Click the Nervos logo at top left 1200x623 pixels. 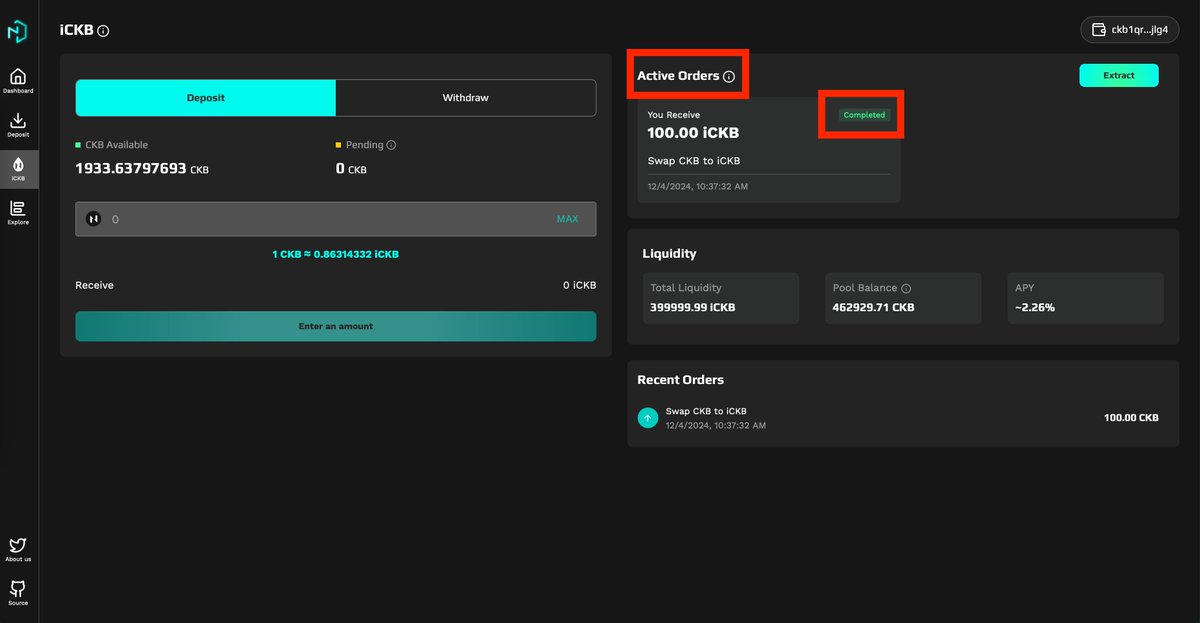pos(18,31)
